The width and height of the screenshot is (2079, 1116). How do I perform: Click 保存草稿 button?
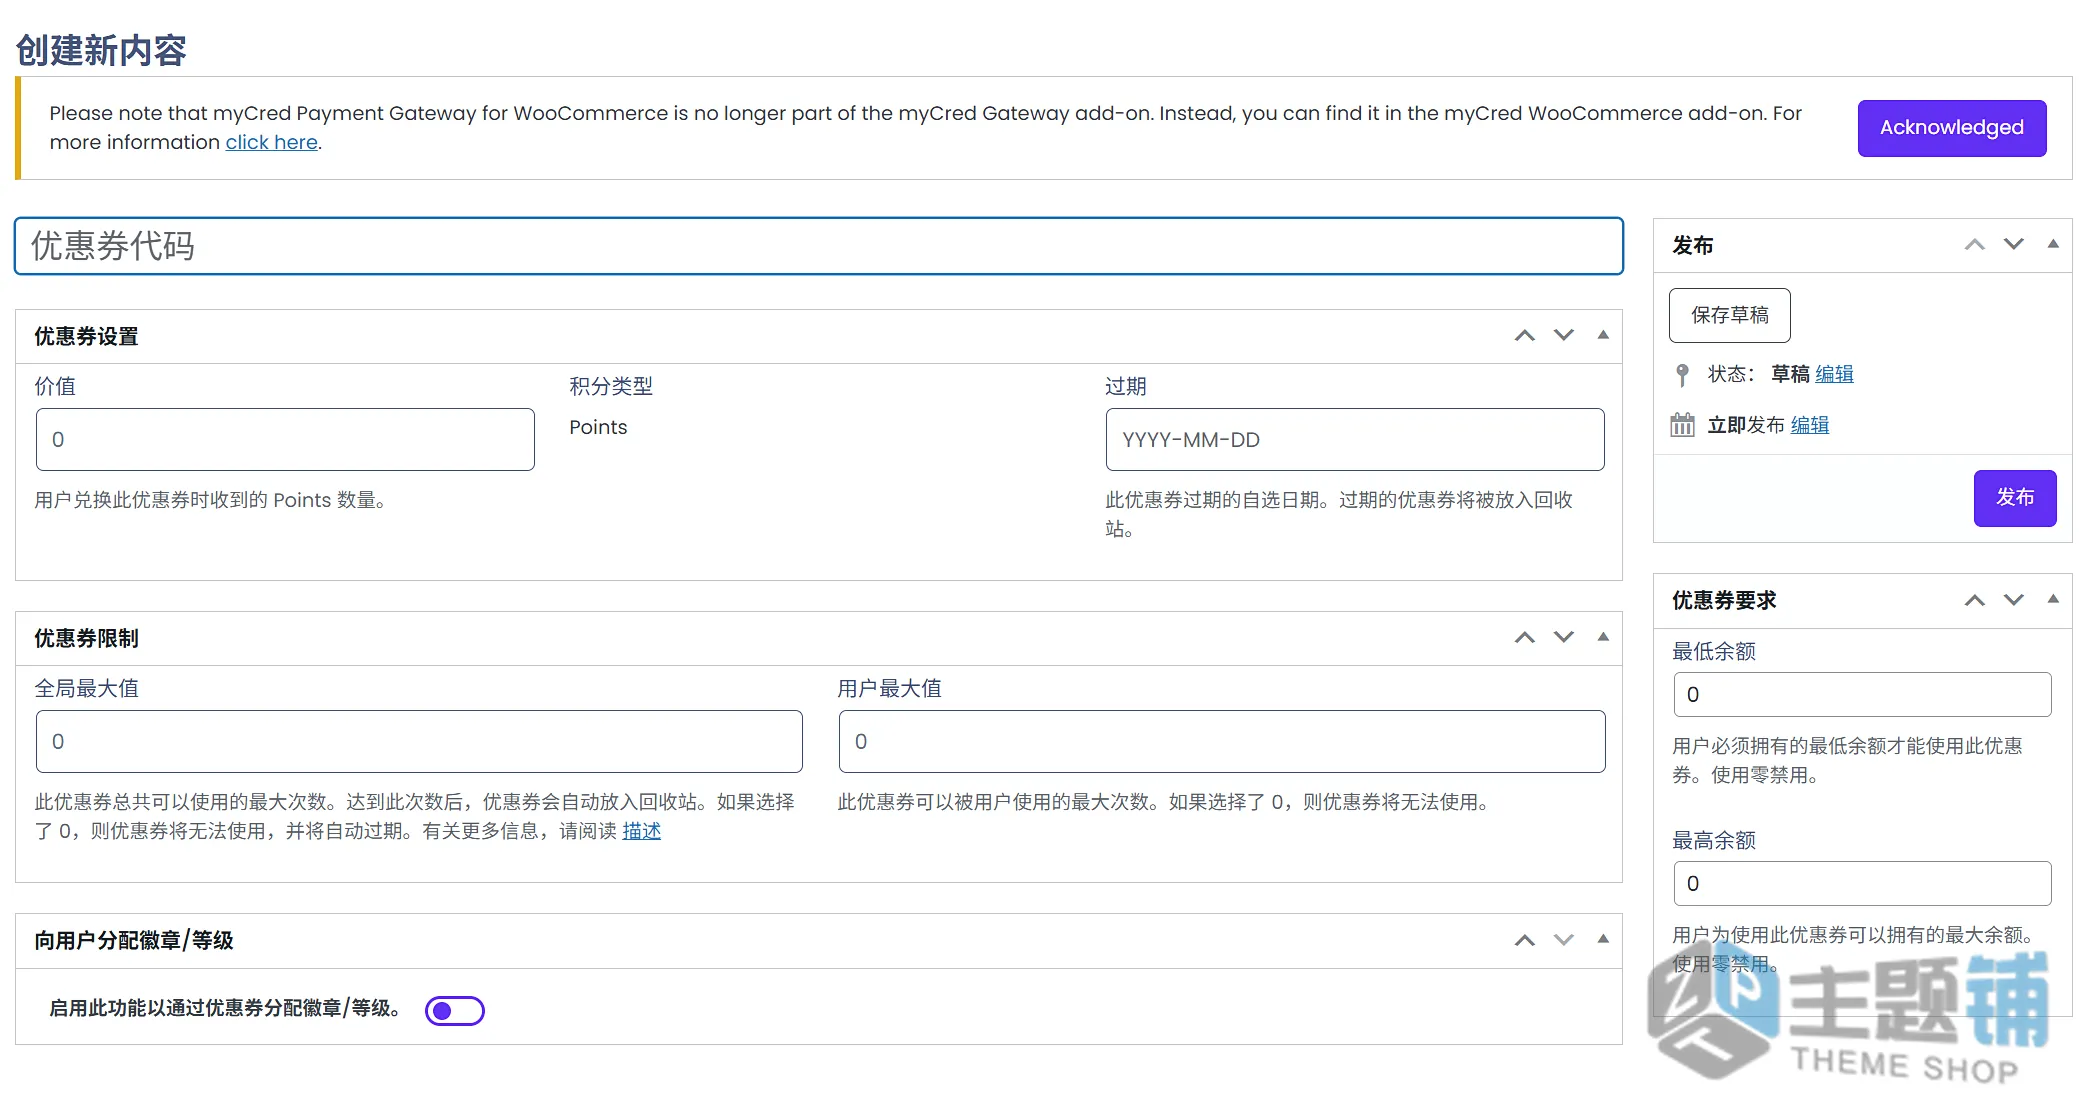tap(1729, 315)
